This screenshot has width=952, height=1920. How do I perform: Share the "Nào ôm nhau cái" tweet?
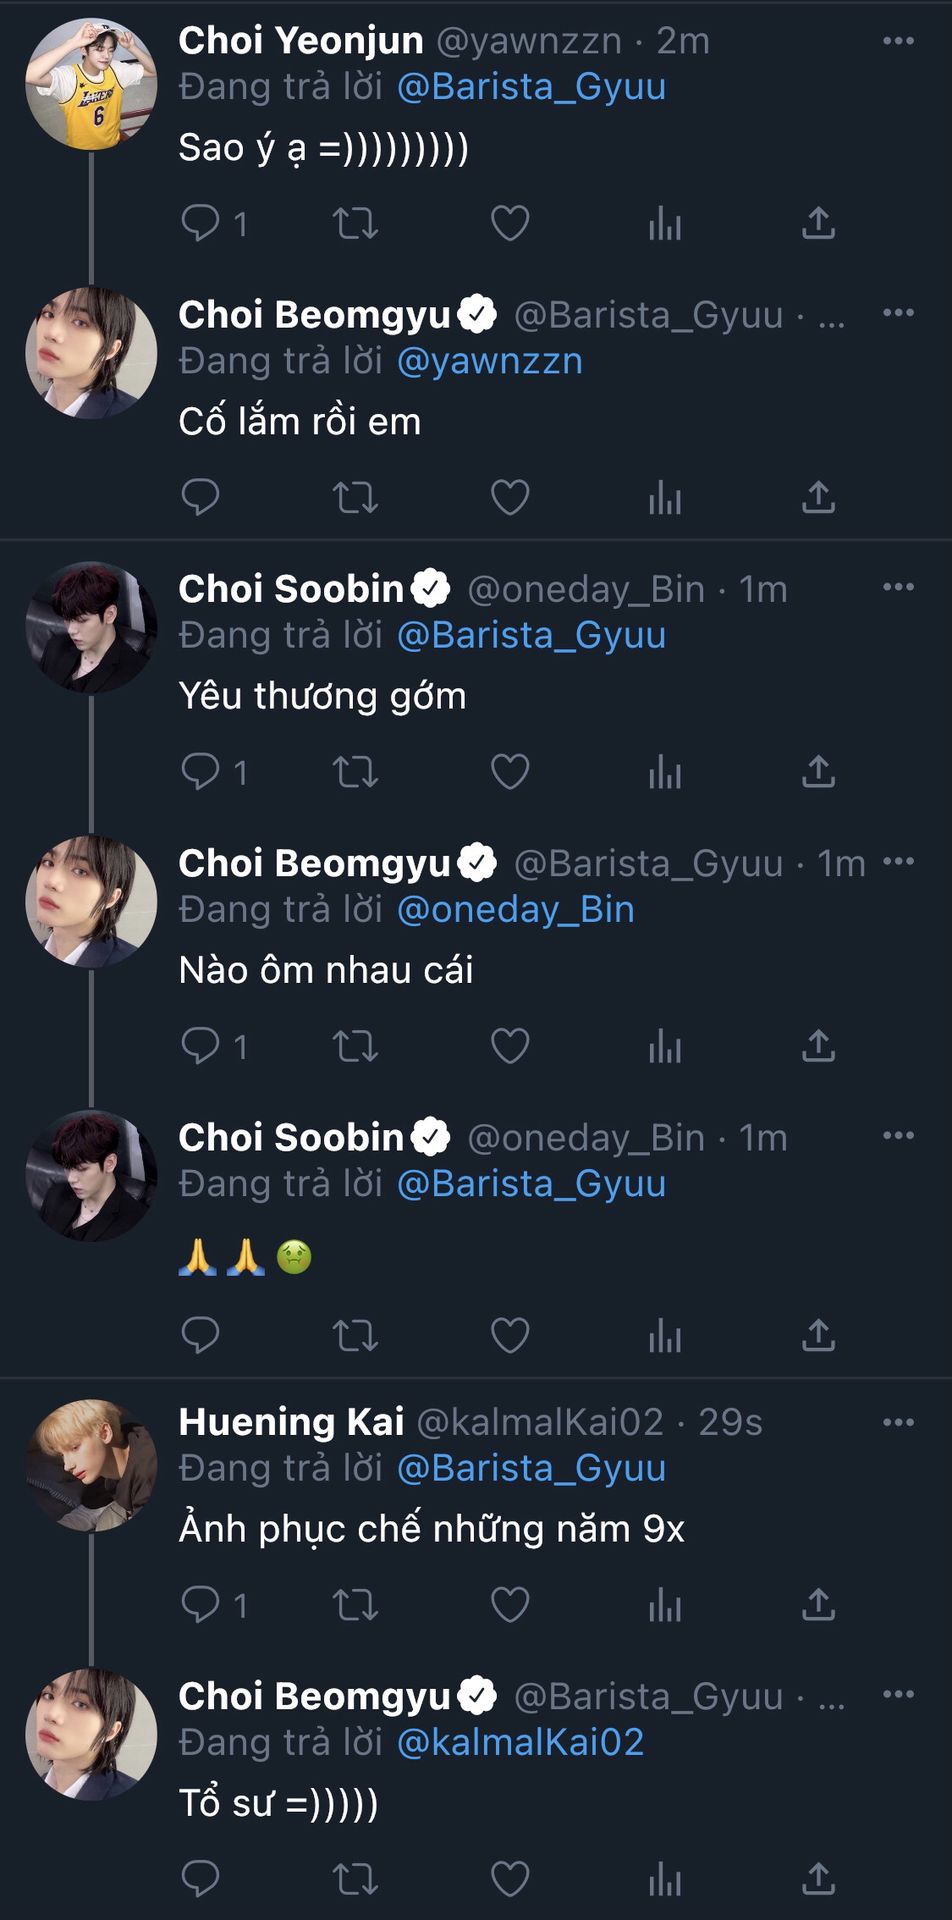(818, 1046)
